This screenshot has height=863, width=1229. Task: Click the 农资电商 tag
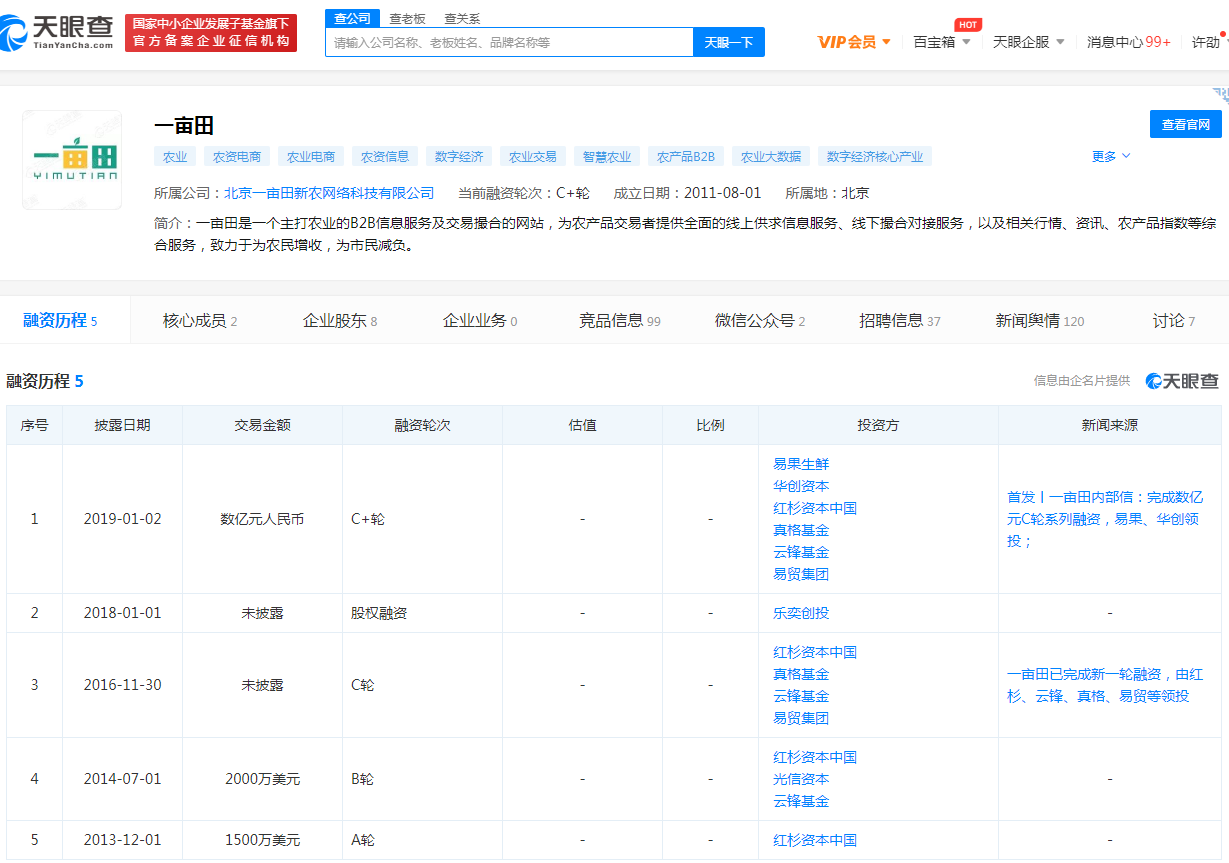click(x=237, y=156)
